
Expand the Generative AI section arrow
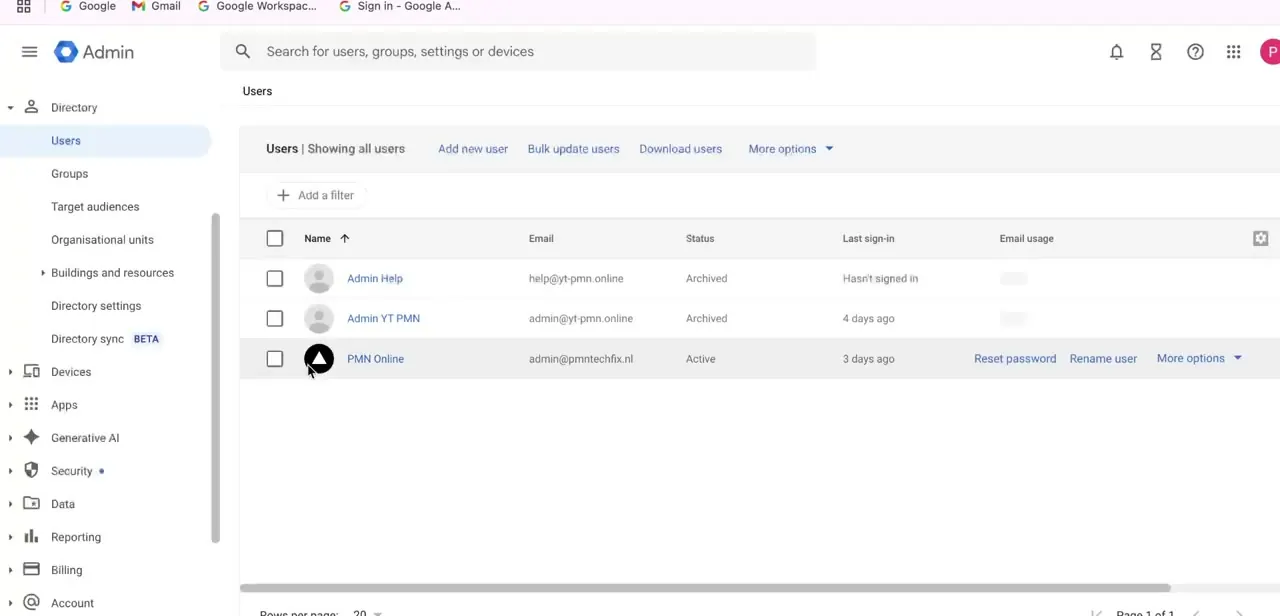coord(10,438)
